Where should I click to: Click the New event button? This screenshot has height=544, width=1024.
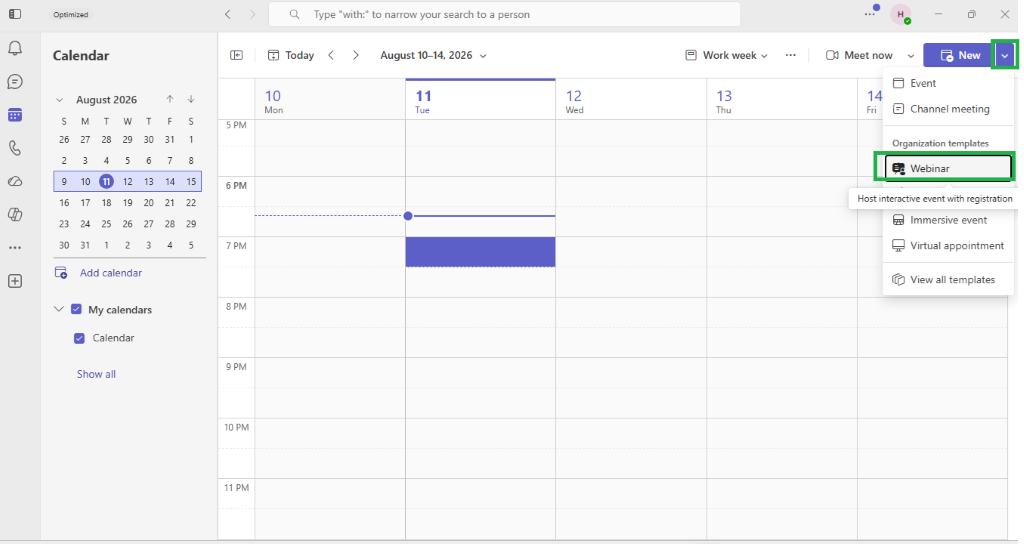pyautogui.click(x=959, y=56)
